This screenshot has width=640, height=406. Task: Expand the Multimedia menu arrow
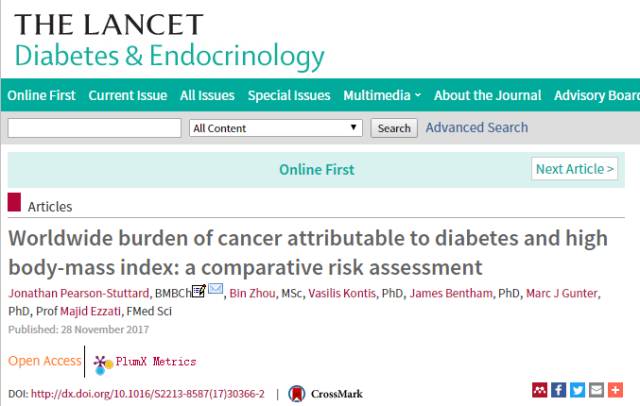pos(418,95)
